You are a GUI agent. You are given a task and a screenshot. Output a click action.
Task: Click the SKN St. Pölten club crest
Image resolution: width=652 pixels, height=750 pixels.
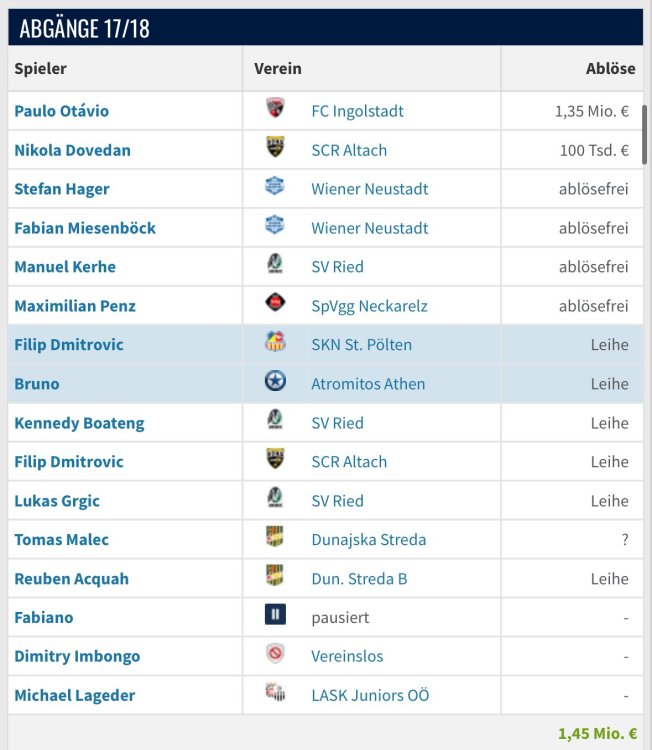pyautogui.click(x=275, y=344)
